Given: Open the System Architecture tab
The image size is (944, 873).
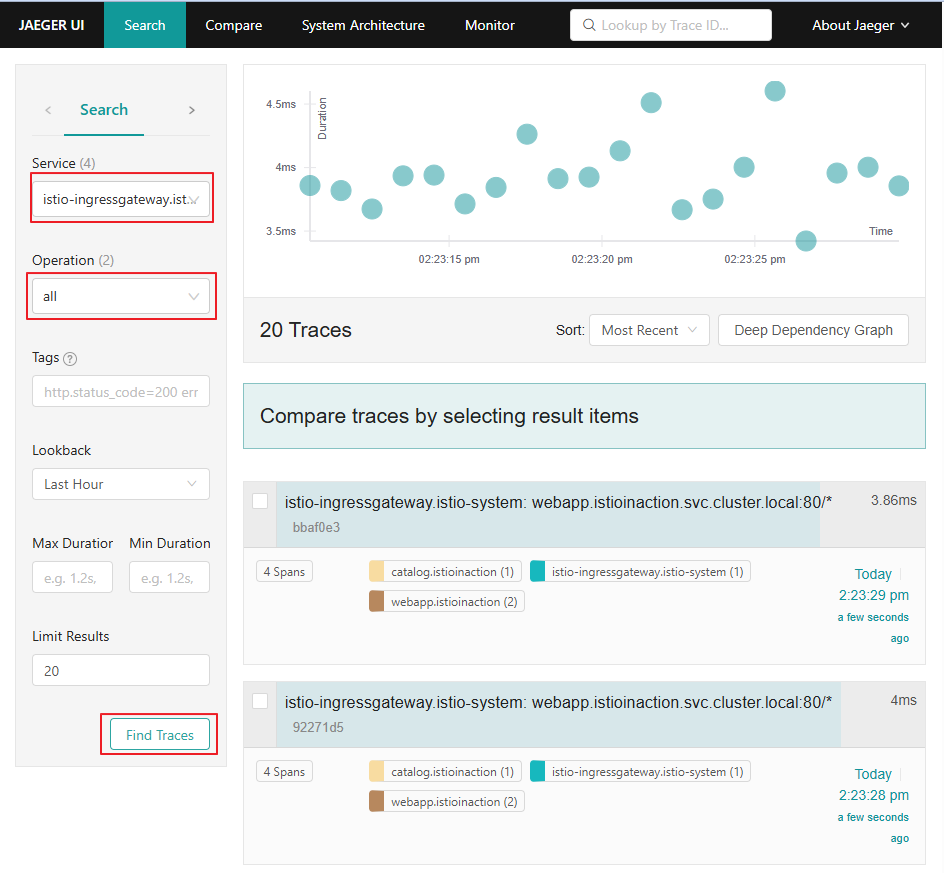Looking at the screenshot, I should 363,25.
